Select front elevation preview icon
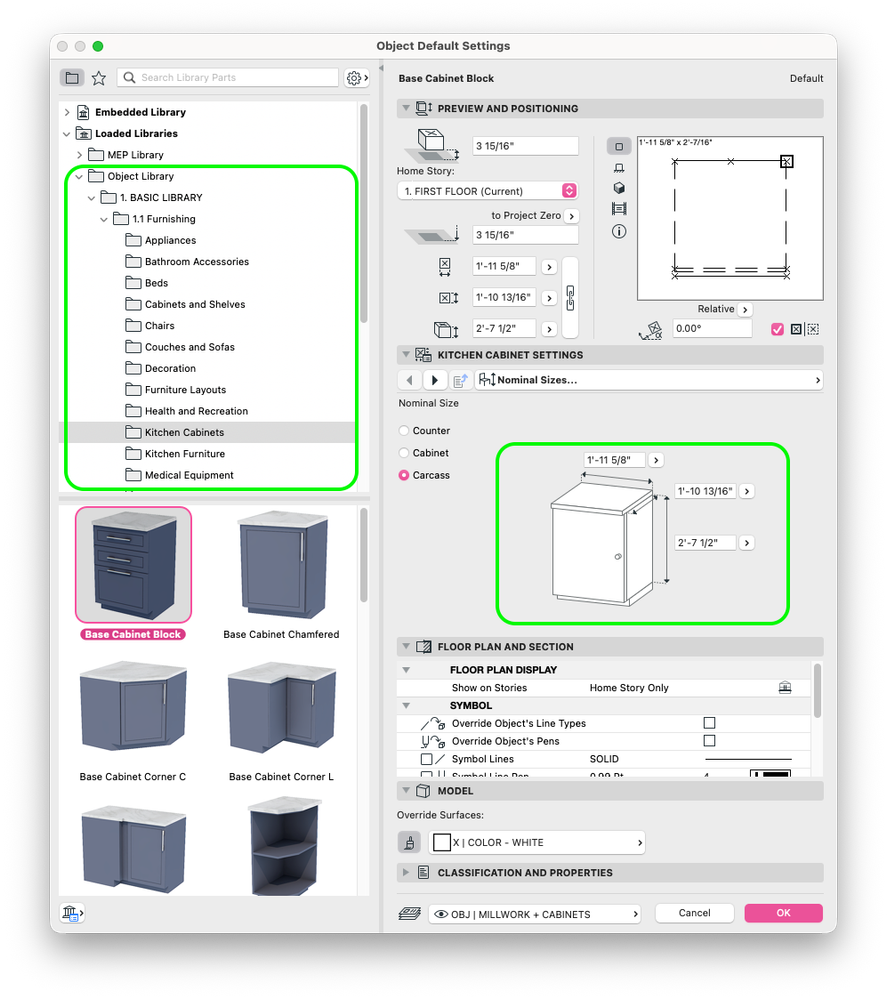Image resolution: width=887 pixels, height=999 pixels. coord(619,168)
